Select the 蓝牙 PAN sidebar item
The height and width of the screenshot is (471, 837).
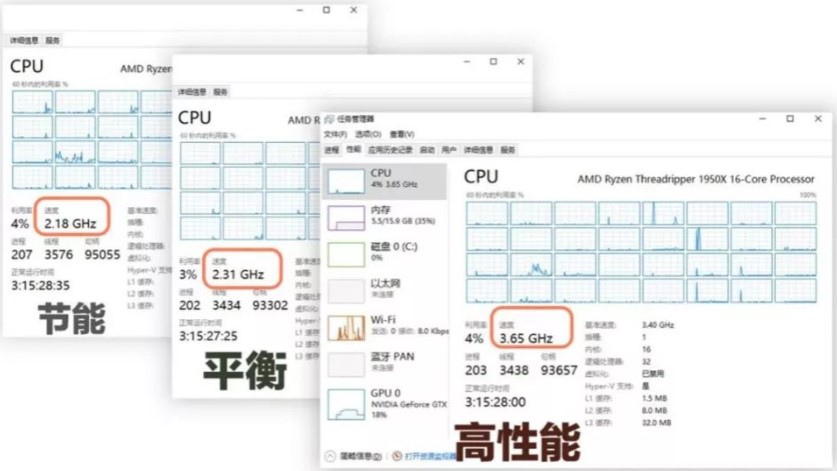pos(384,364)
